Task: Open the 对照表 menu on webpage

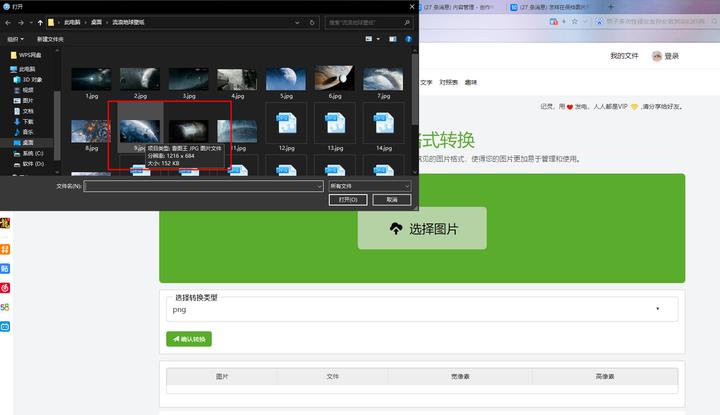Action: (x=449, y=83)
